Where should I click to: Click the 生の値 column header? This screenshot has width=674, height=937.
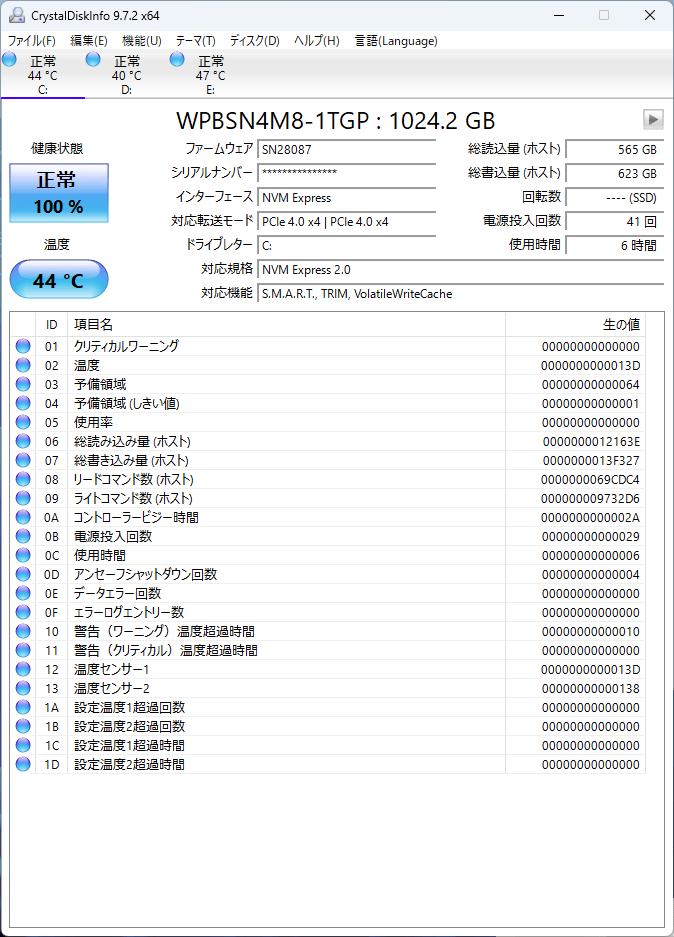click(574, 325)
